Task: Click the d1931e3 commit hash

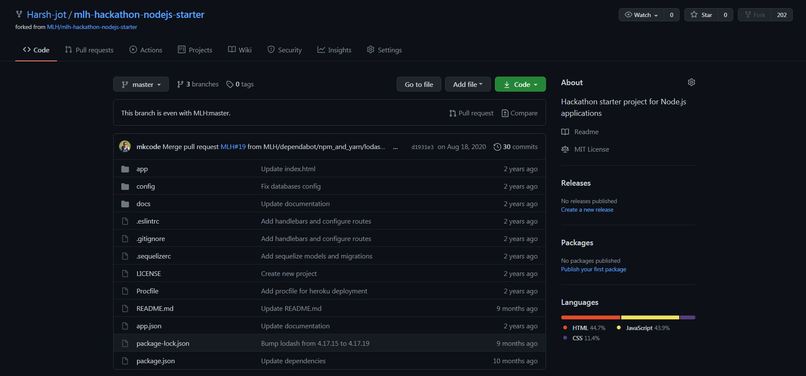Action: (422, 147)
